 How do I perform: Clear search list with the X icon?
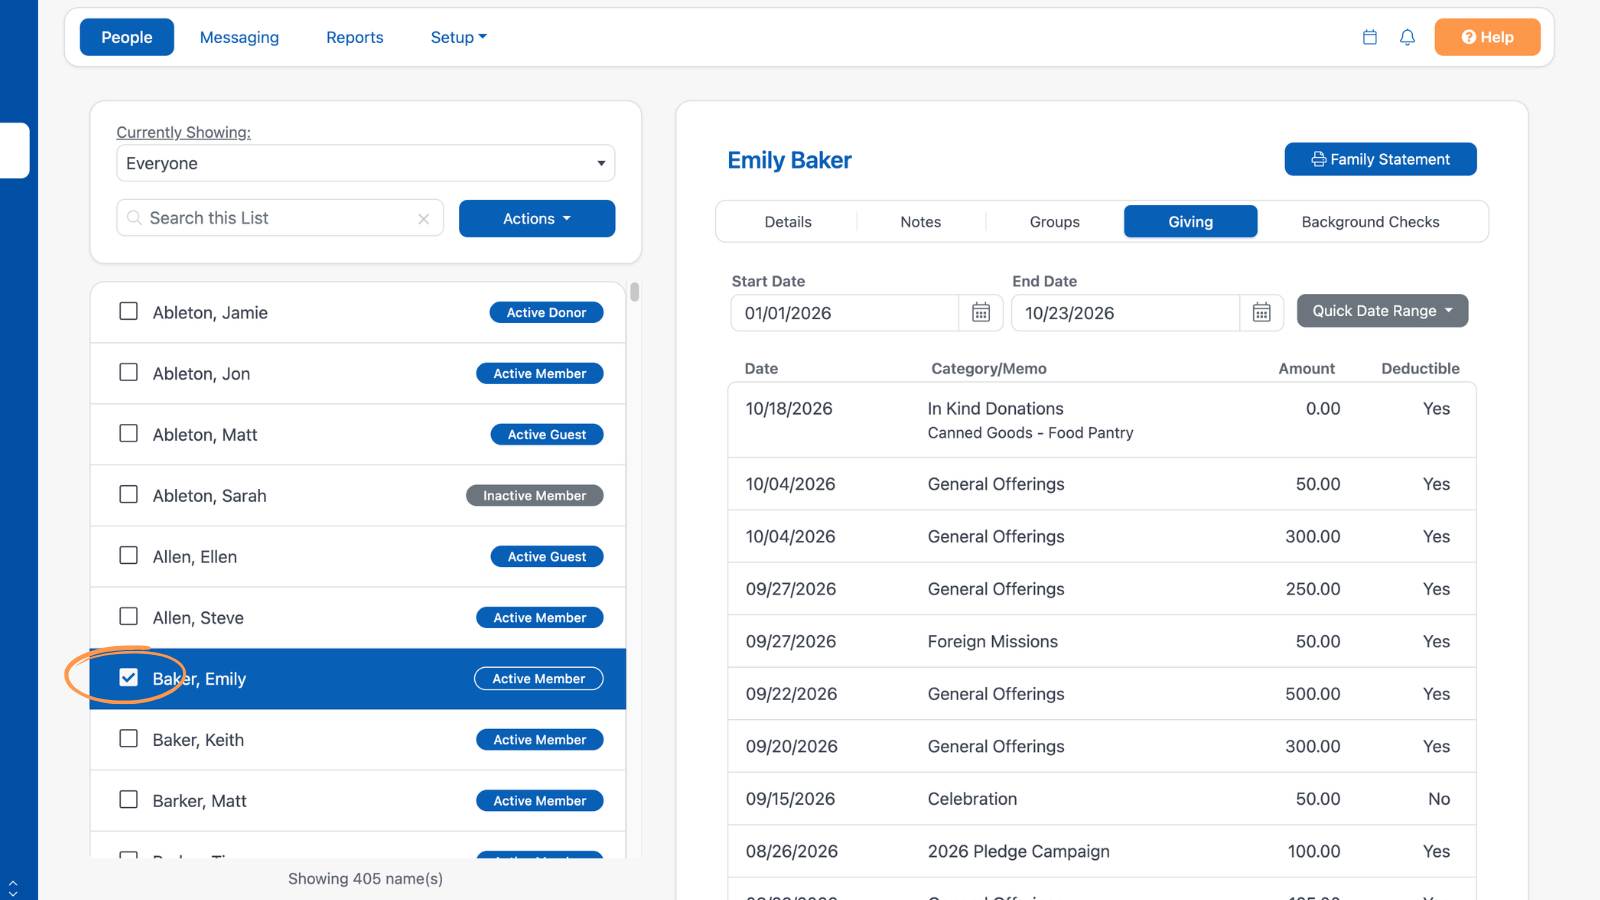[x=424, y=219]
